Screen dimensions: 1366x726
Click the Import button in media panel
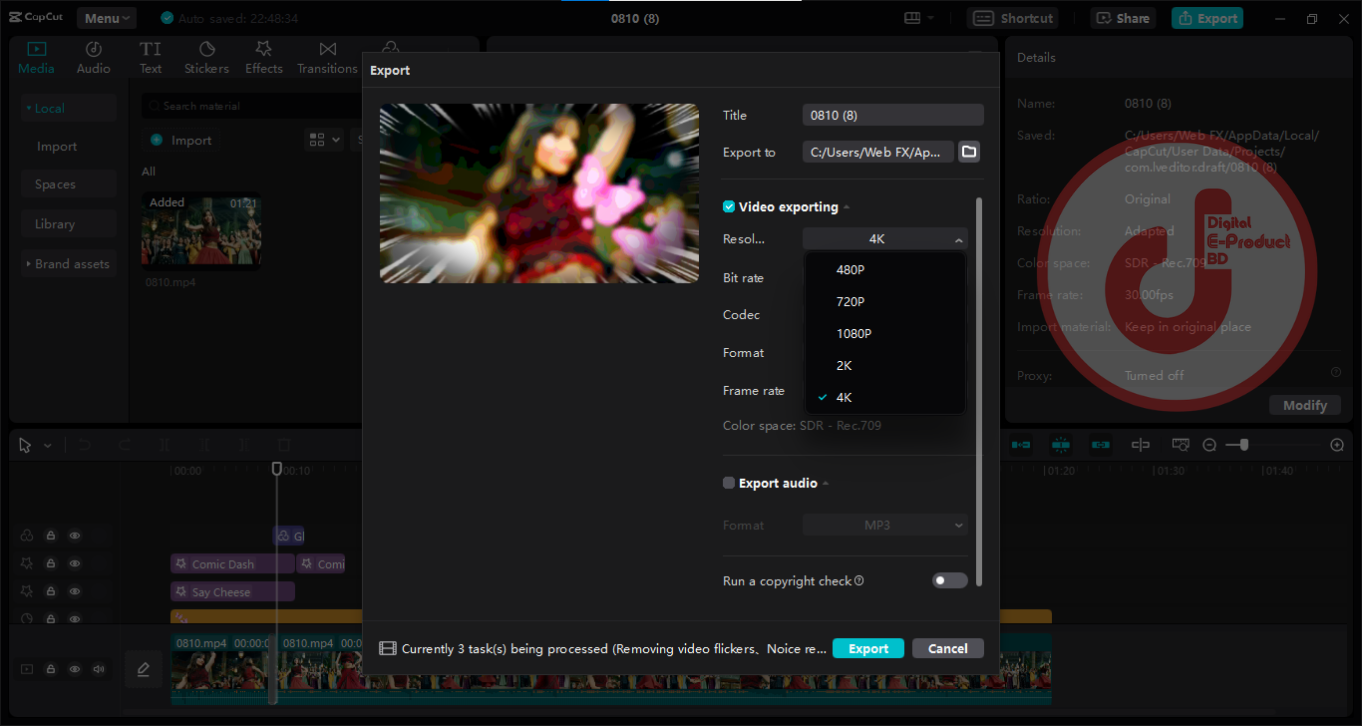coord(181,140)
